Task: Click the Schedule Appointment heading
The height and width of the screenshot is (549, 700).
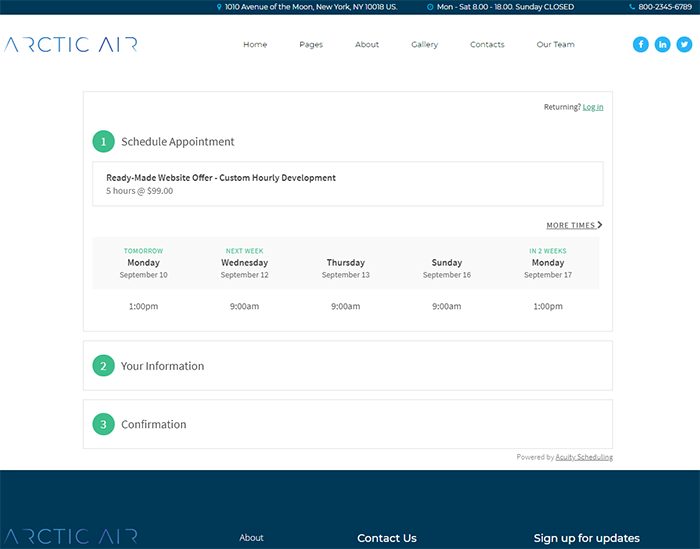Action: point(178,141)
